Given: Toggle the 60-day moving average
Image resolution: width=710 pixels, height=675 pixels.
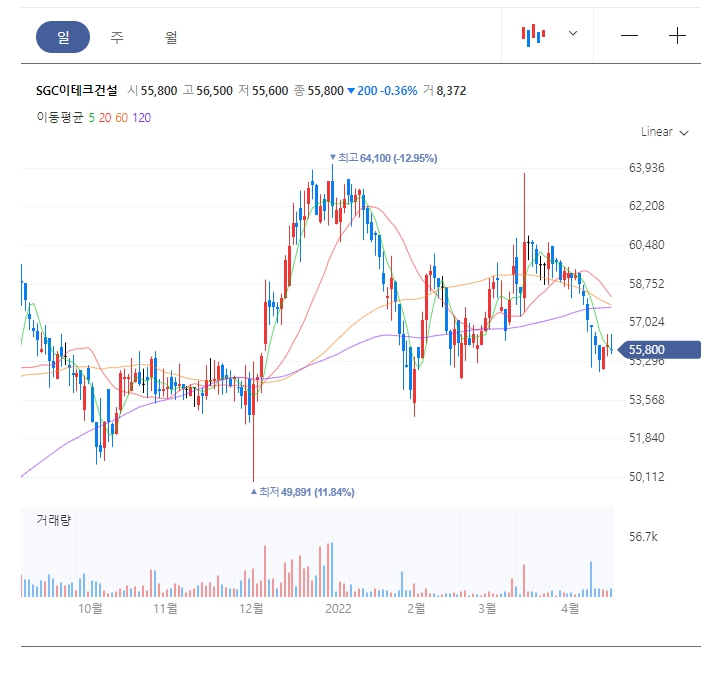Looking at the screenshot, I should 121,118.
